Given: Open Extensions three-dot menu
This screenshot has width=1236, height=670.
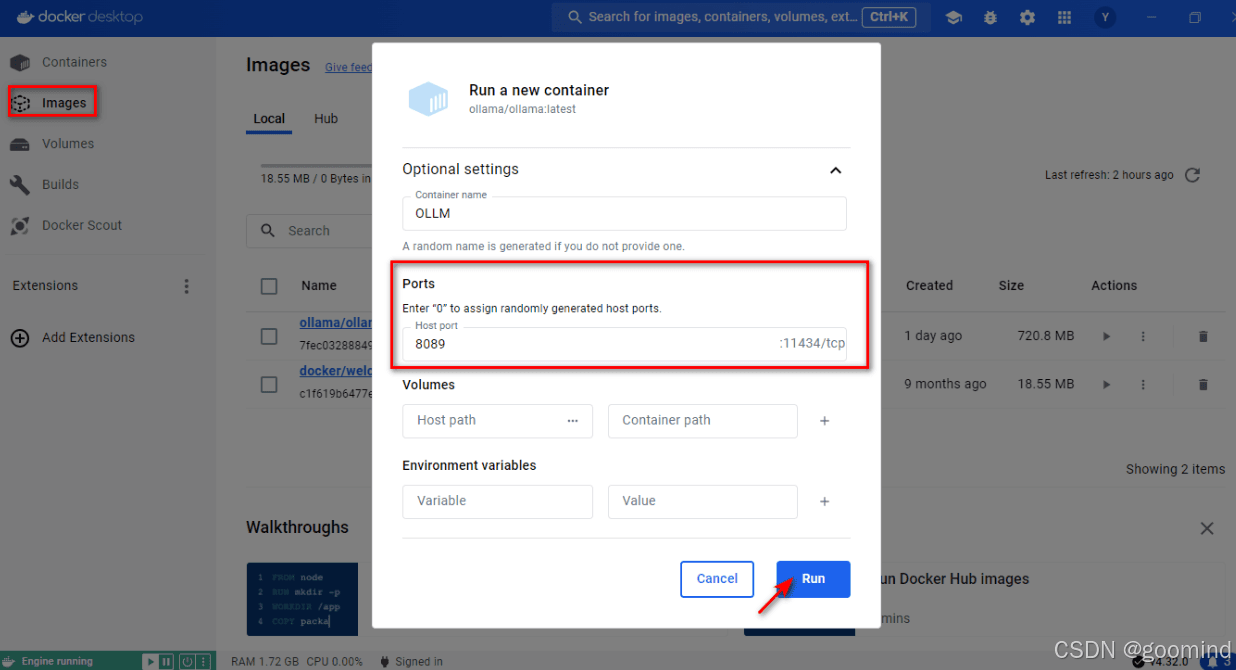Looking at the screenshot, I should coord(186,286).
